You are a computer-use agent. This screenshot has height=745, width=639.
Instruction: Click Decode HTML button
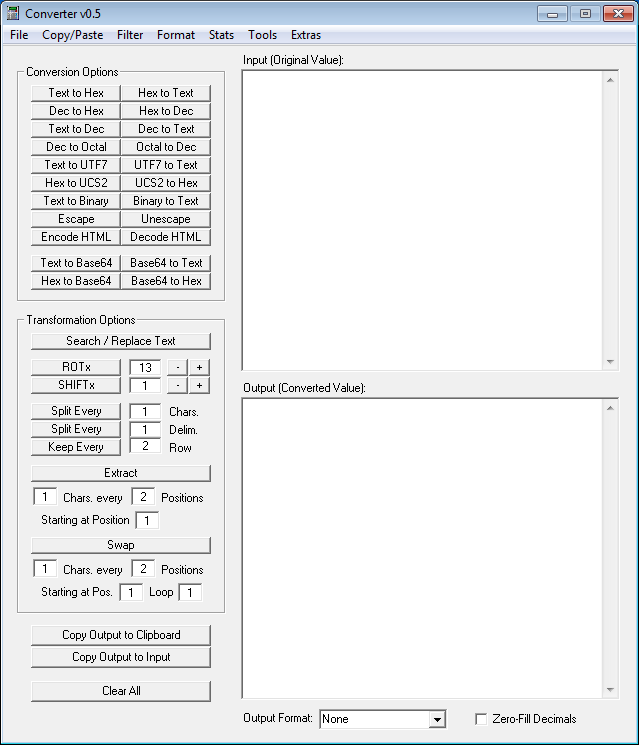166,238
